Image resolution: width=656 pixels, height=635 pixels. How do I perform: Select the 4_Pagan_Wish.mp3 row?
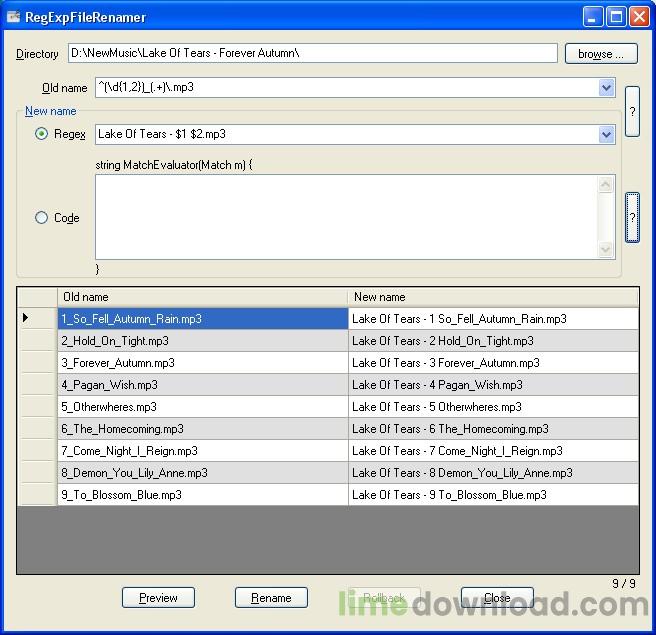[x=202, y=385]
